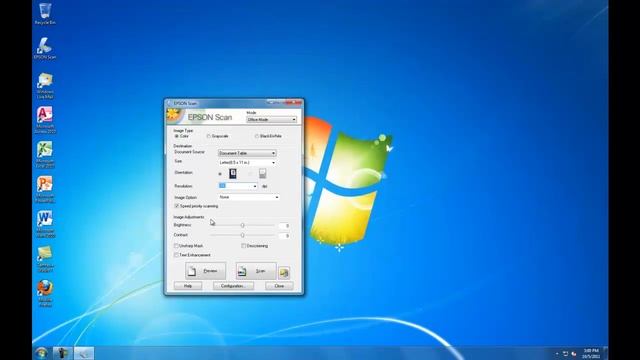The image size is (640, 360).
Task: Open the Image Option dropdown
Action: (249, 197)
